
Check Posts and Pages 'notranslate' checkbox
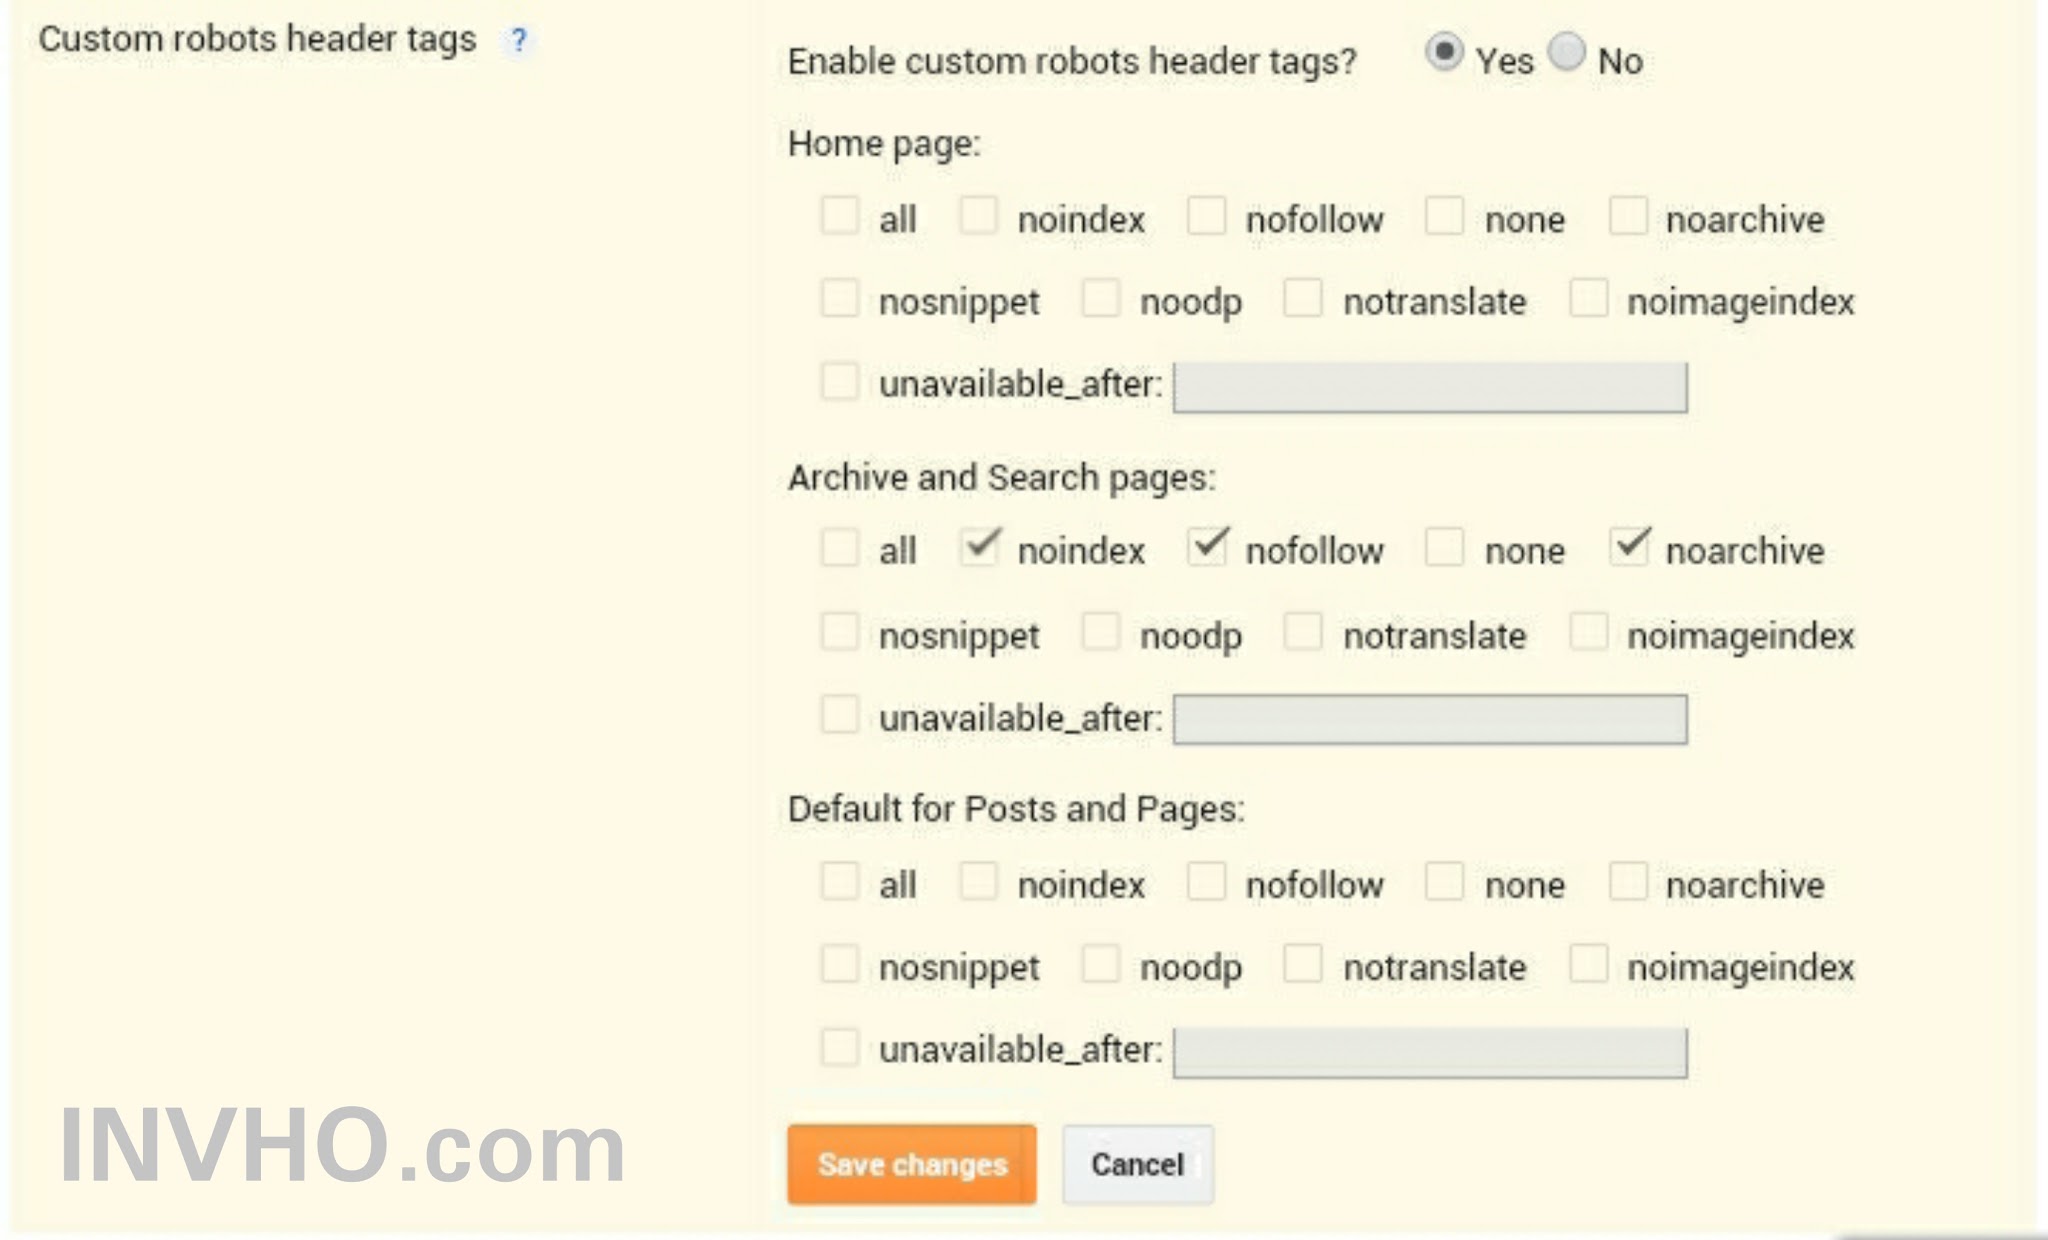[x=1303, y=964]
